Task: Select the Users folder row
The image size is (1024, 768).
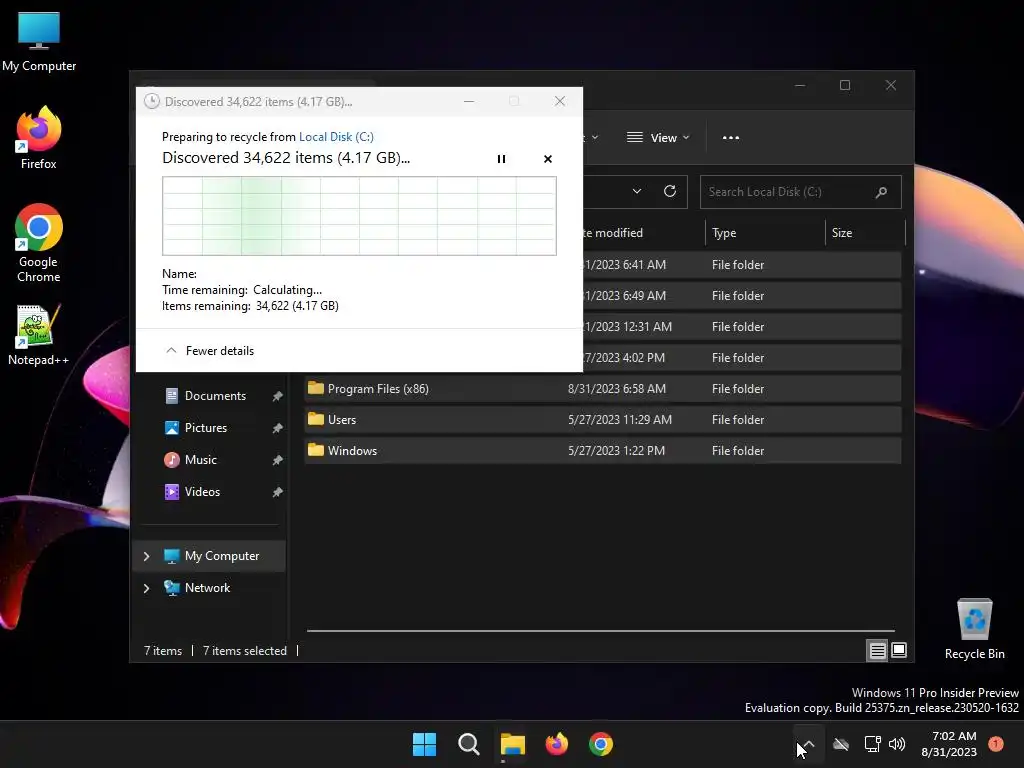Action: [603, 420]
